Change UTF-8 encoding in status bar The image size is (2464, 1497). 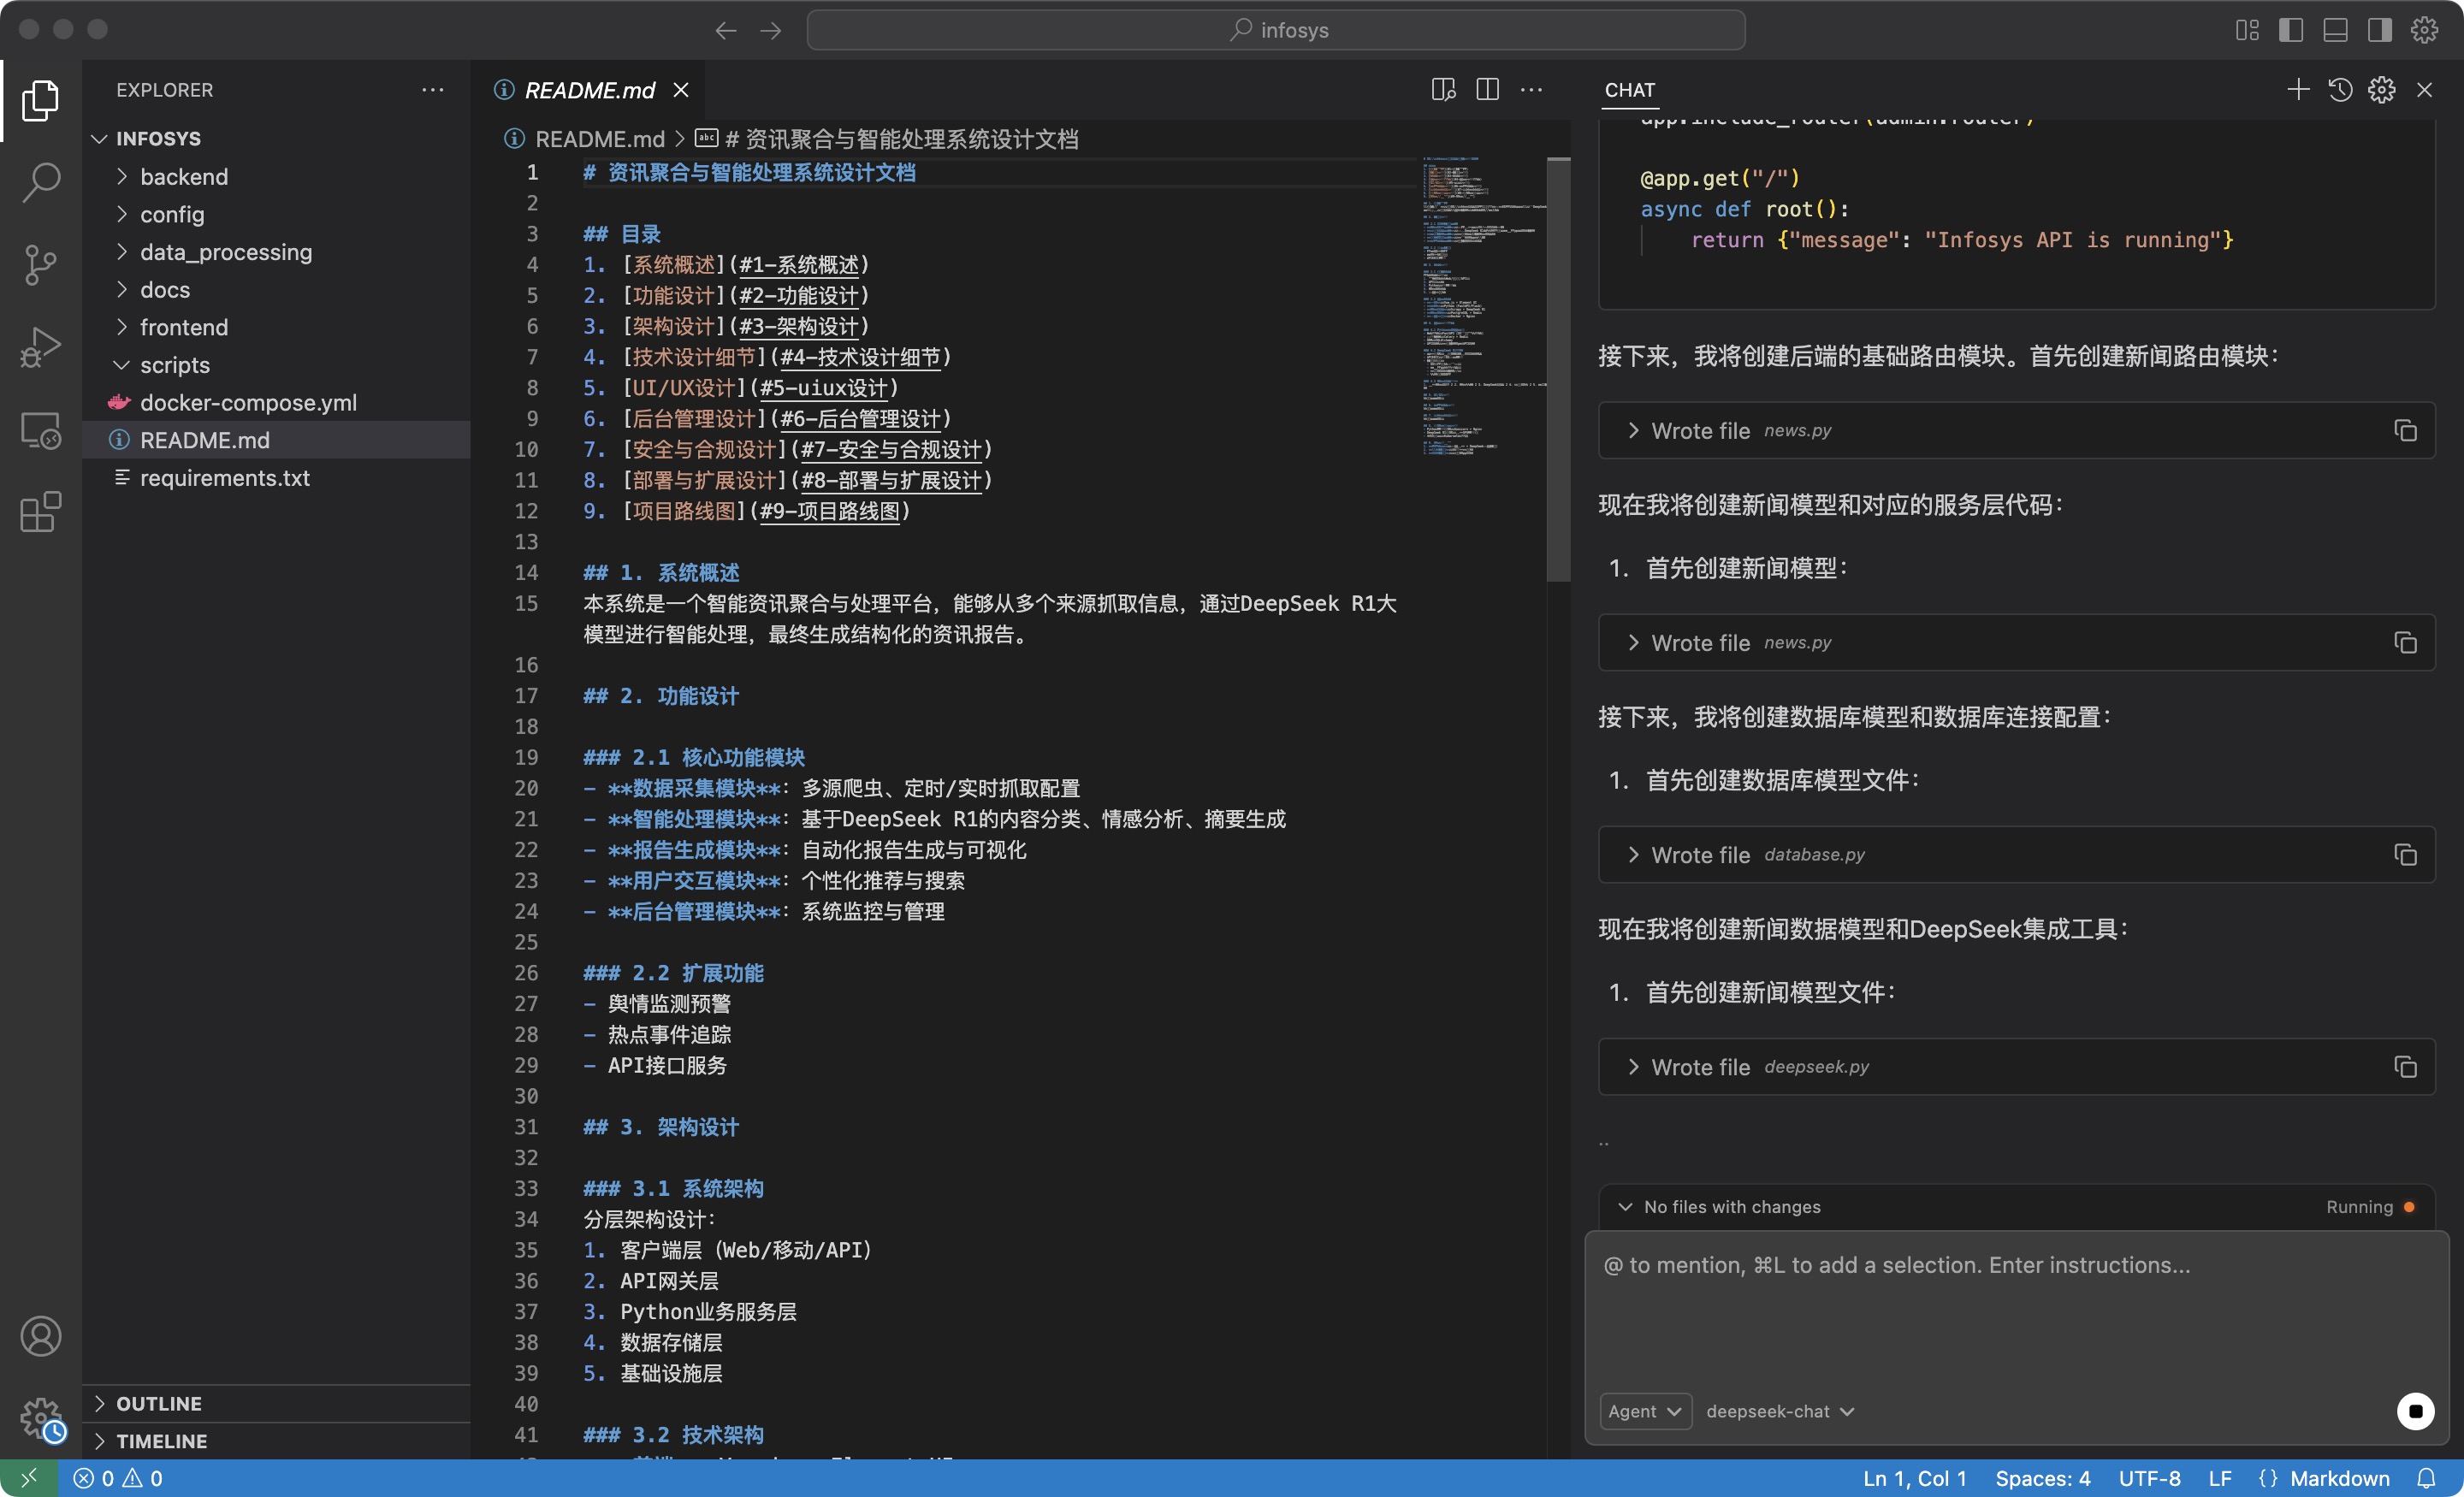click(2149, 1478)
